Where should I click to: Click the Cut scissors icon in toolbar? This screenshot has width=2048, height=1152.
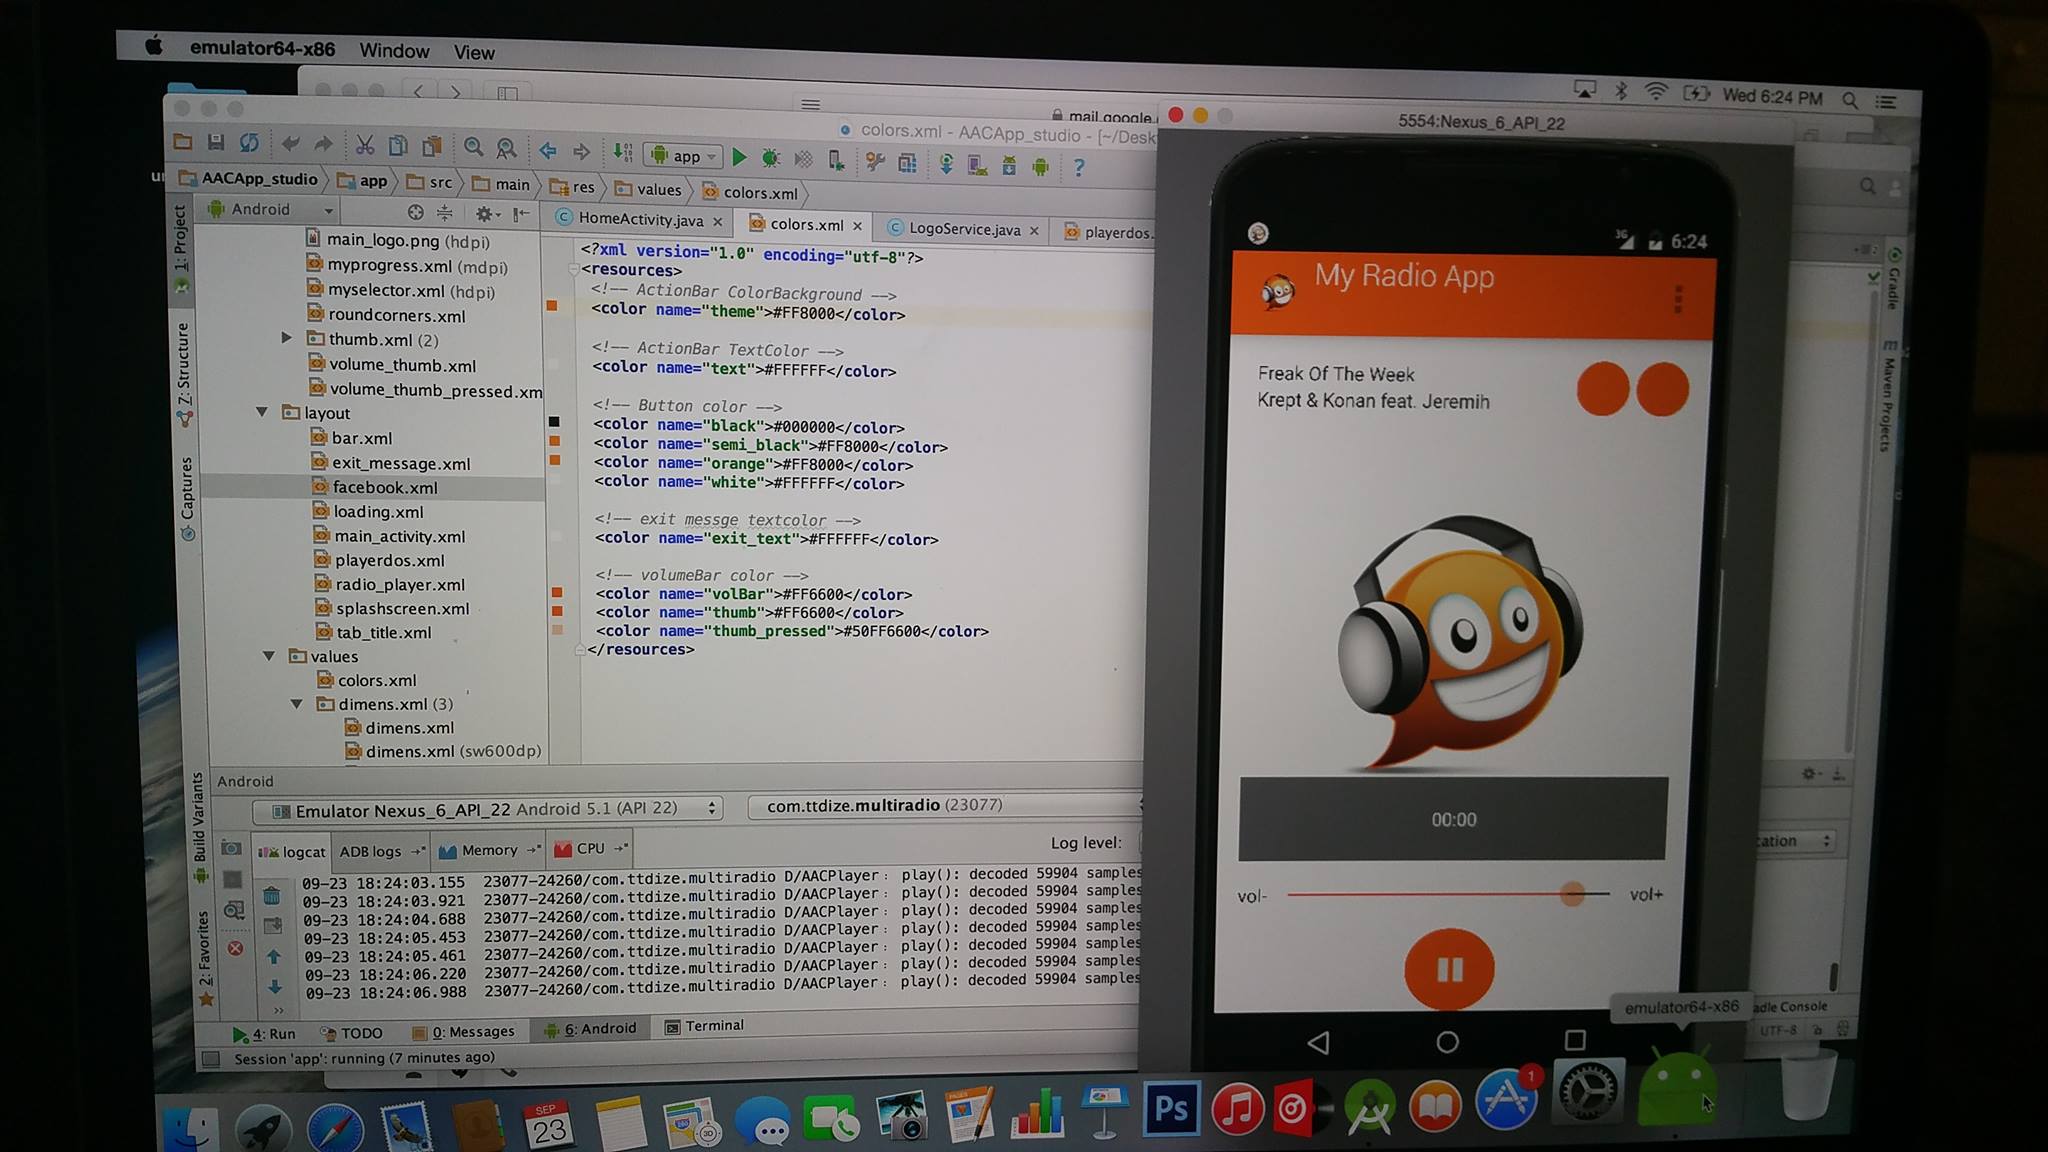pos(365,145)
